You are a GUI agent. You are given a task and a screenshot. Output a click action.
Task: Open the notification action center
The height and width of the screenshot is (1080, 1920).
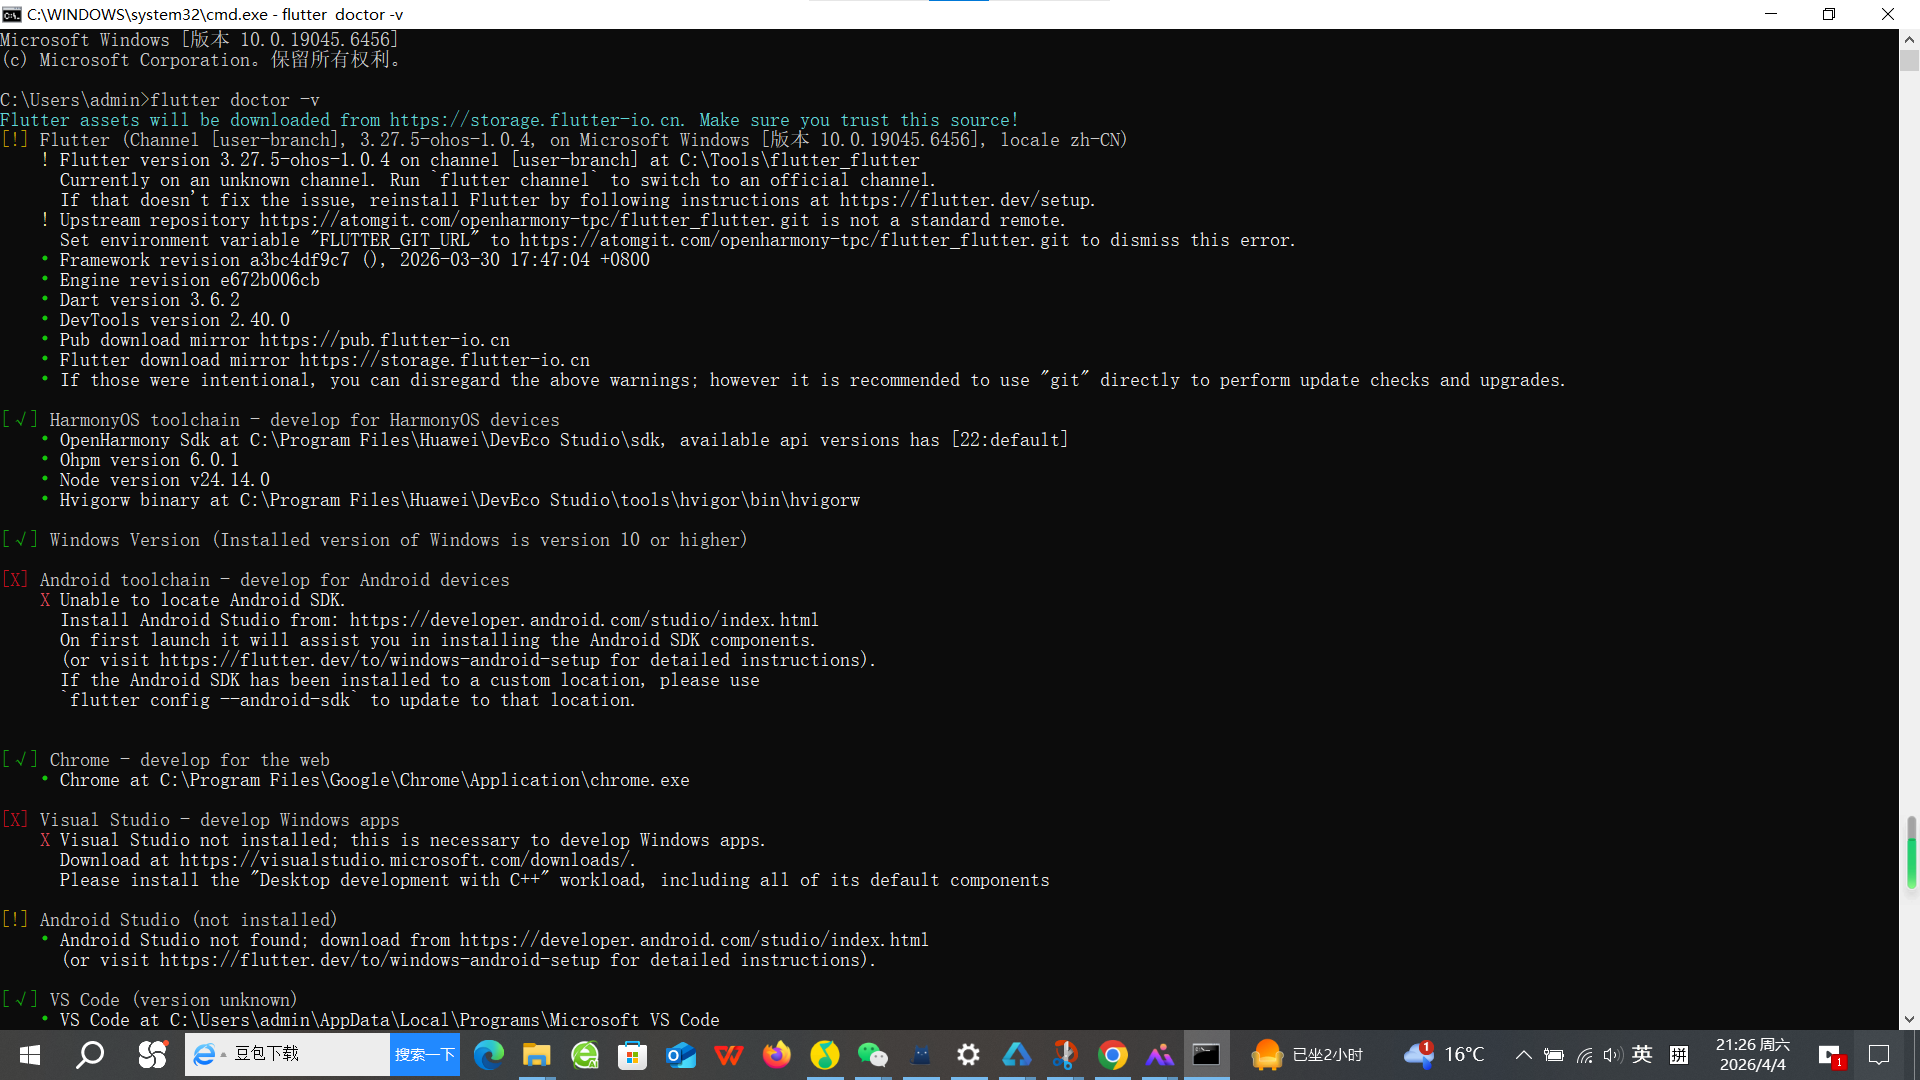pos(1879,1054)
